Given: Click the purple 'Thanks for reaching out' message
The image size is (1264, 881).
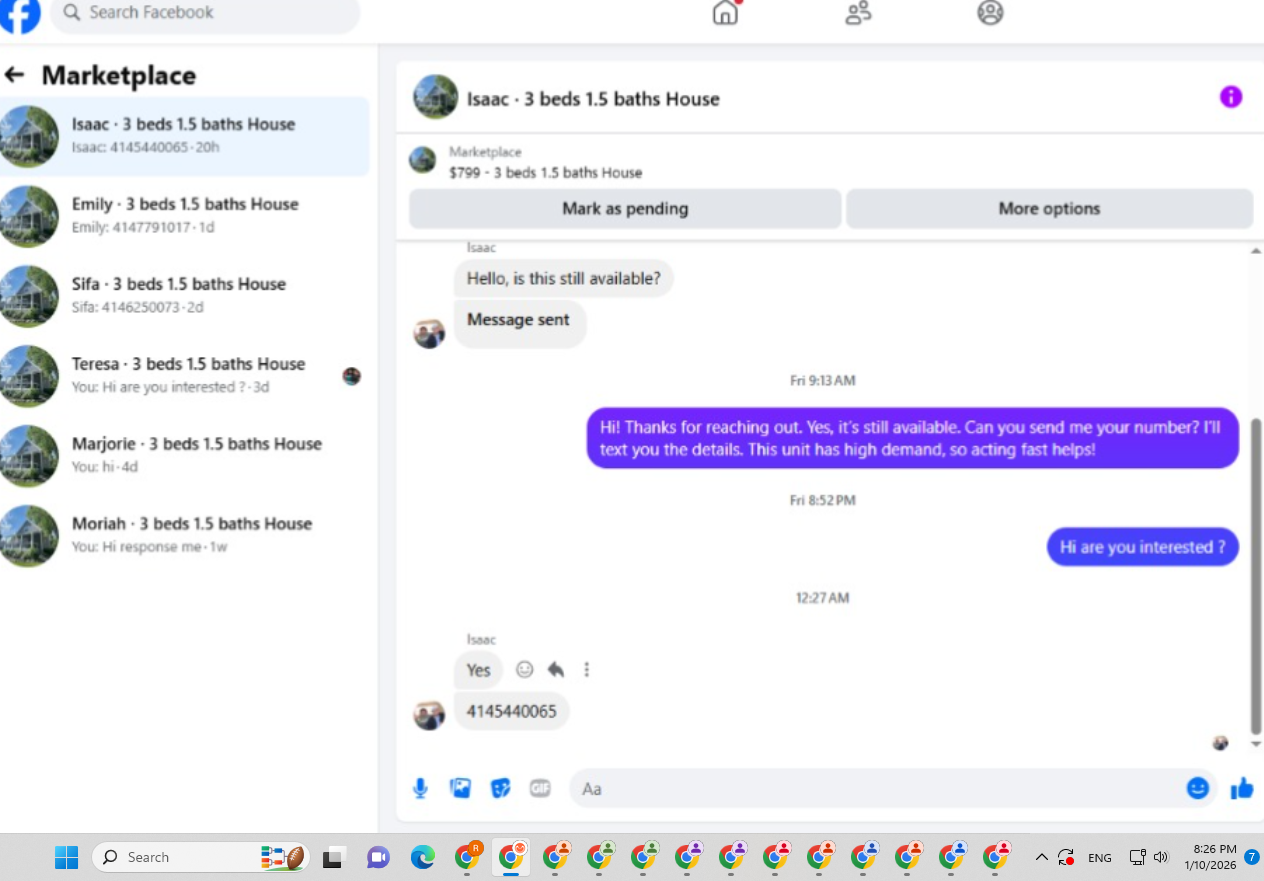Looking at the screenshot, I should (912, 438).
